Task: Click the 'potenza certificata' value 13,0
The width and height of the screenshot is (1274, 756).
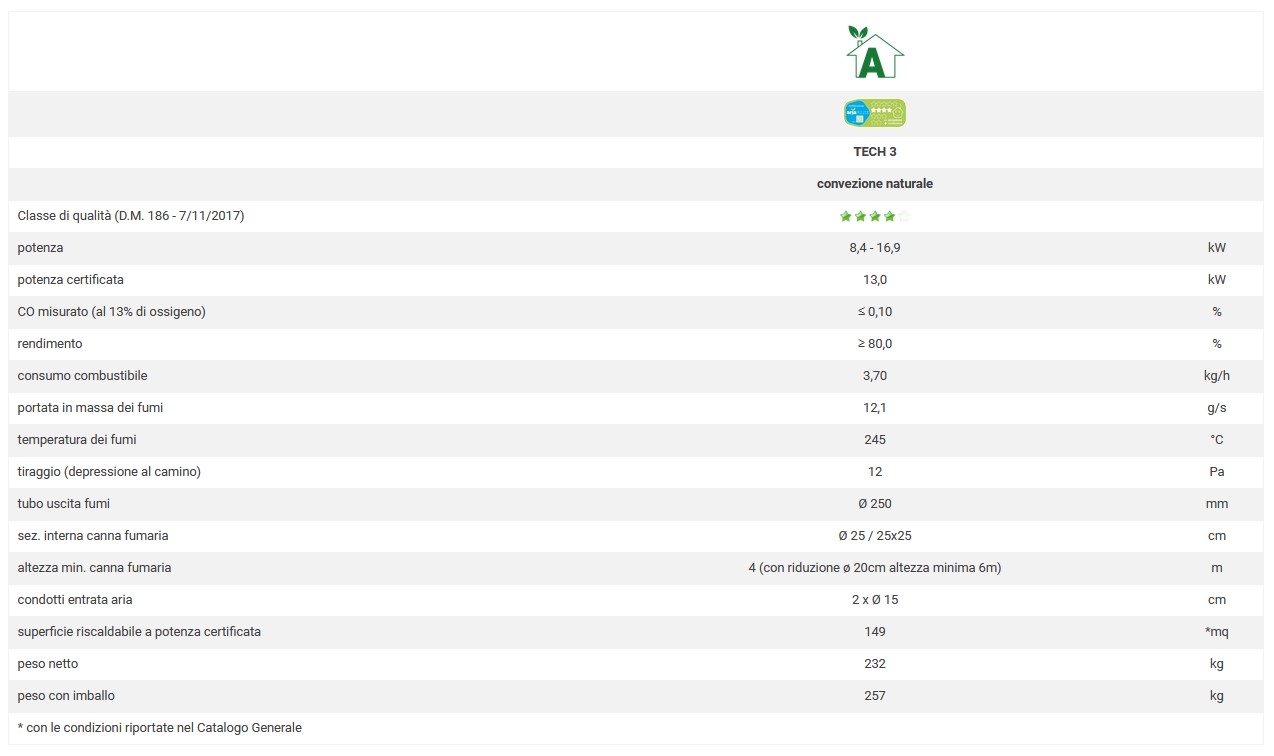Action: 874,280
